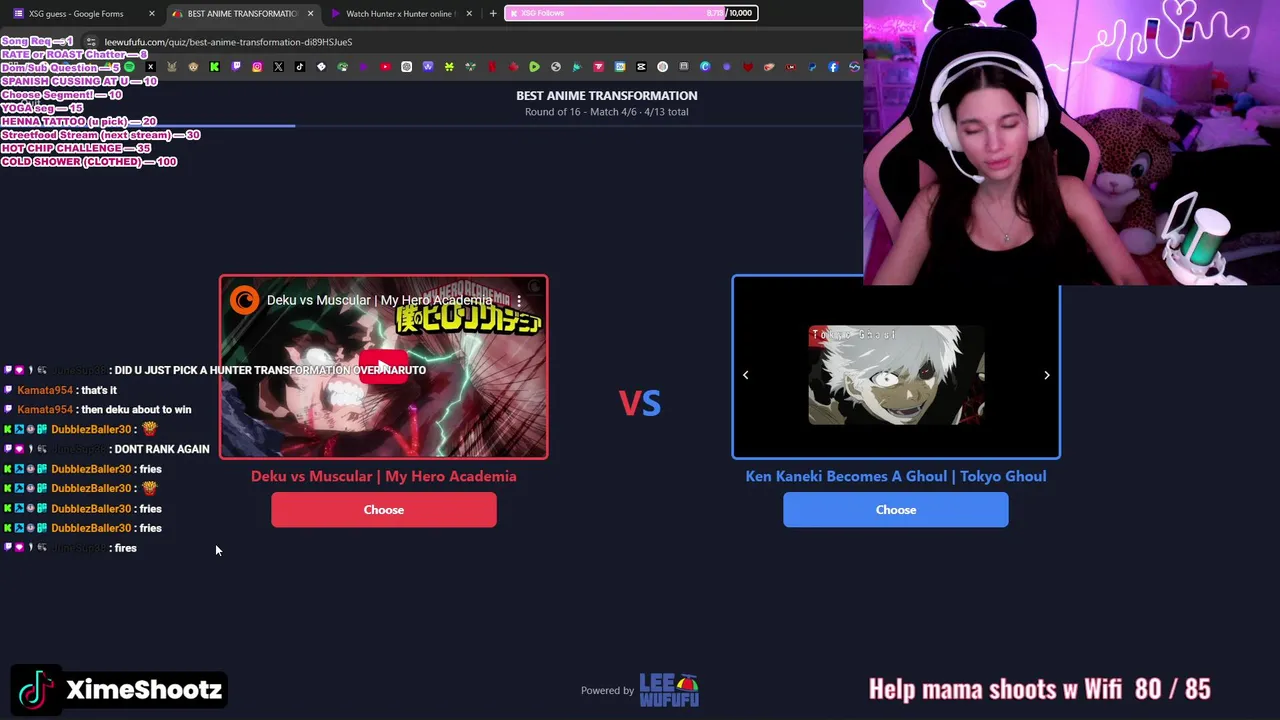
Task: Click the 'Ken Kaneki Becomes A Ghoul' caption
Action: tap(896, 476)
